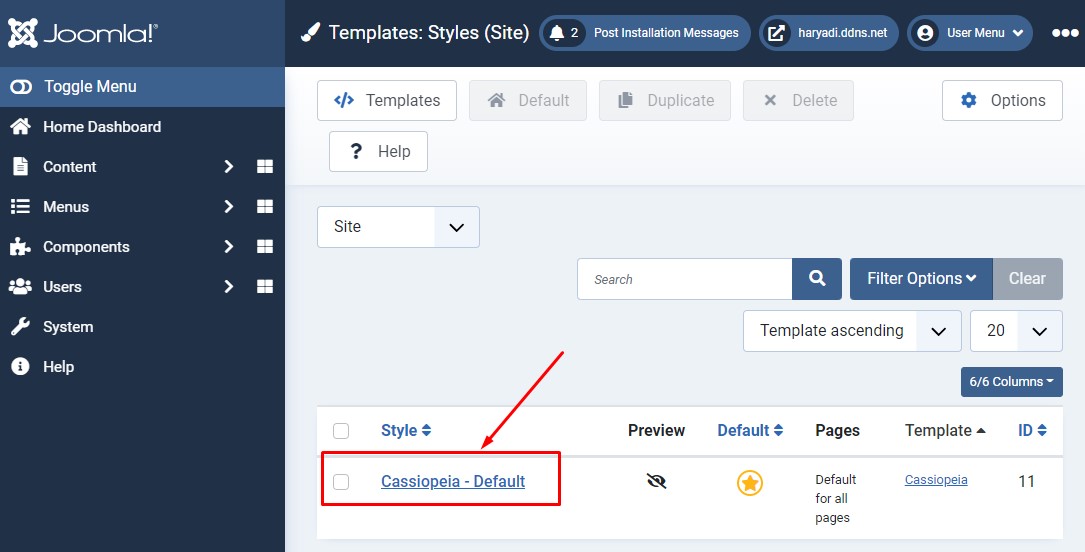This screenshot has width=1085, height=552.
Task: Click the Joomla logo
Action: (x=83, y=33)
